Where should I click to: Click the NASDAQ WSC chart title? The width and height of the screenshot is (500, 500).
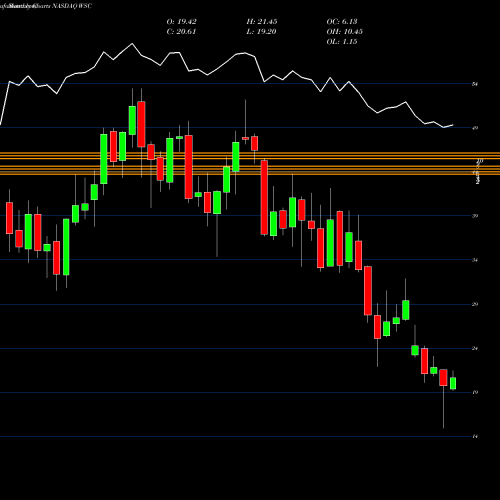point(72,6)
